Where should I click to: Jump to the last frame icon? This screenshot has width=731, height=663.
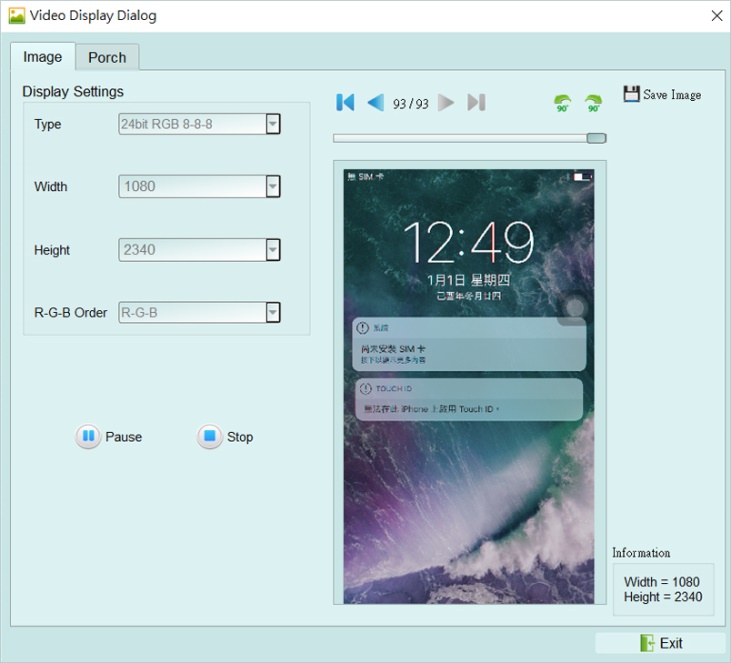tap(476, 103)
